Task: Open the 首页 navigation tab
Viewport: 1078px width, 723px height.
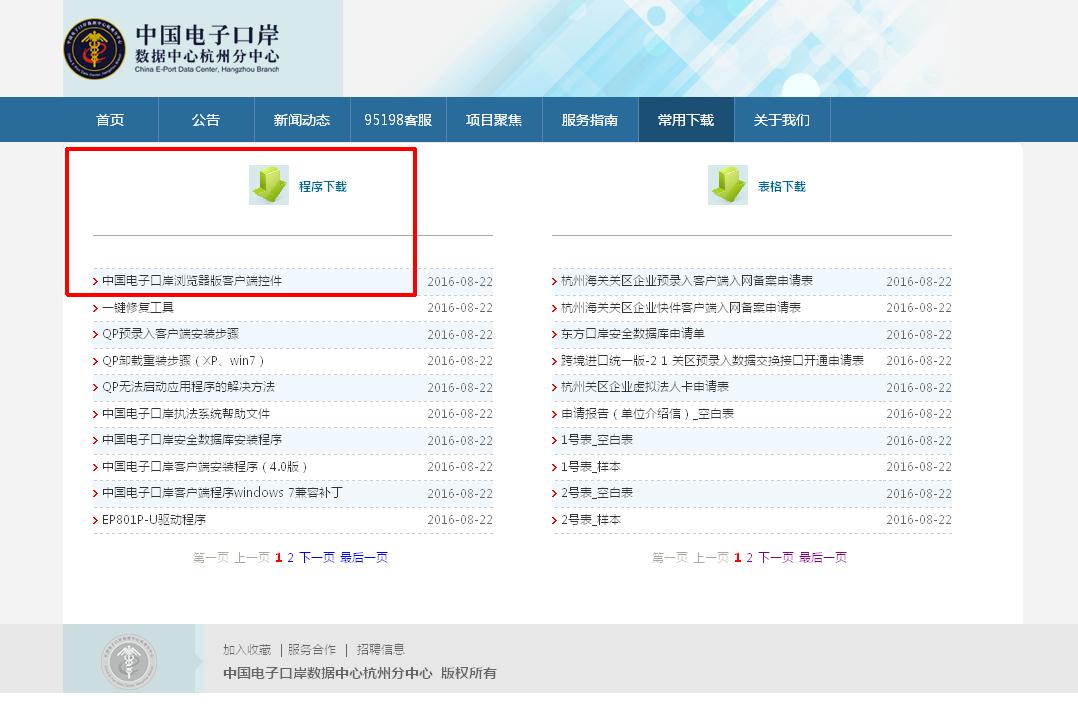Action: (x=110, y=120)
